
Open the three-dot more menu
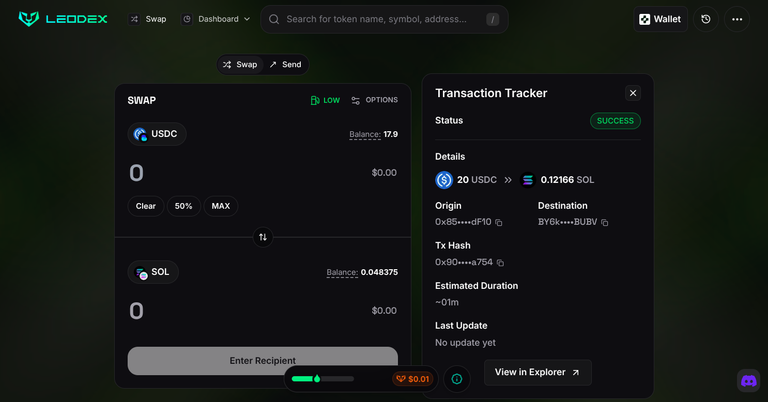point(737,19)
